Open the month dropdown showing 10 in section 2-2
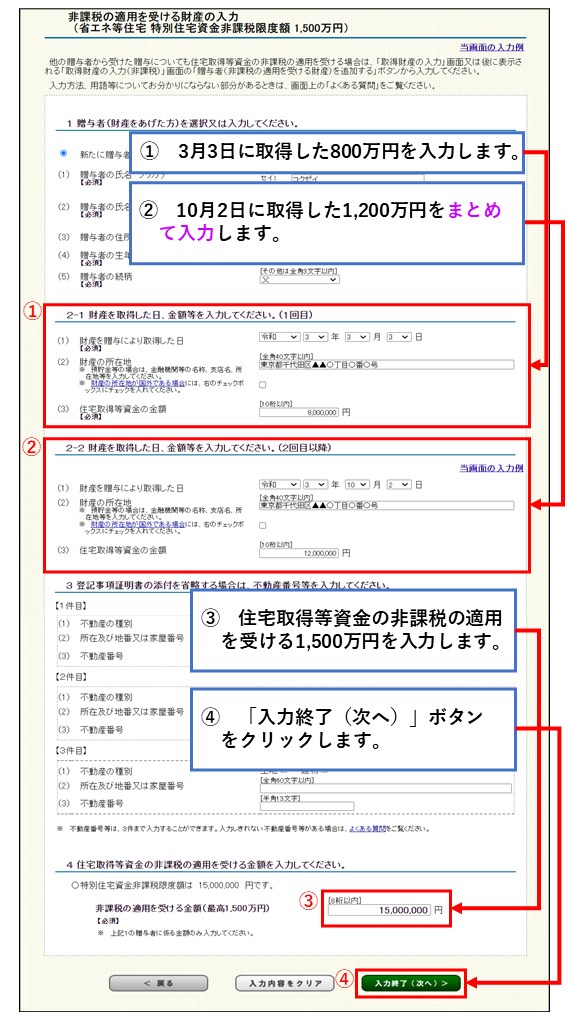Screen dimensions: 567x1021 coord(357,485)
